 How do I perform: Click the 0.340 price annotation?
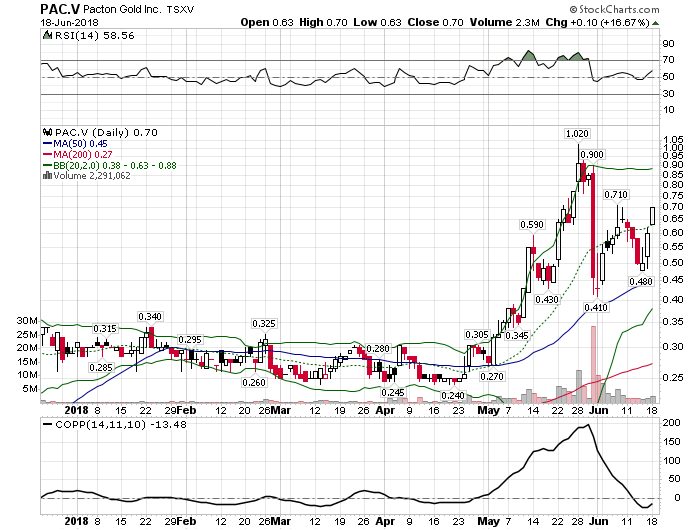(x=150, y=317)
